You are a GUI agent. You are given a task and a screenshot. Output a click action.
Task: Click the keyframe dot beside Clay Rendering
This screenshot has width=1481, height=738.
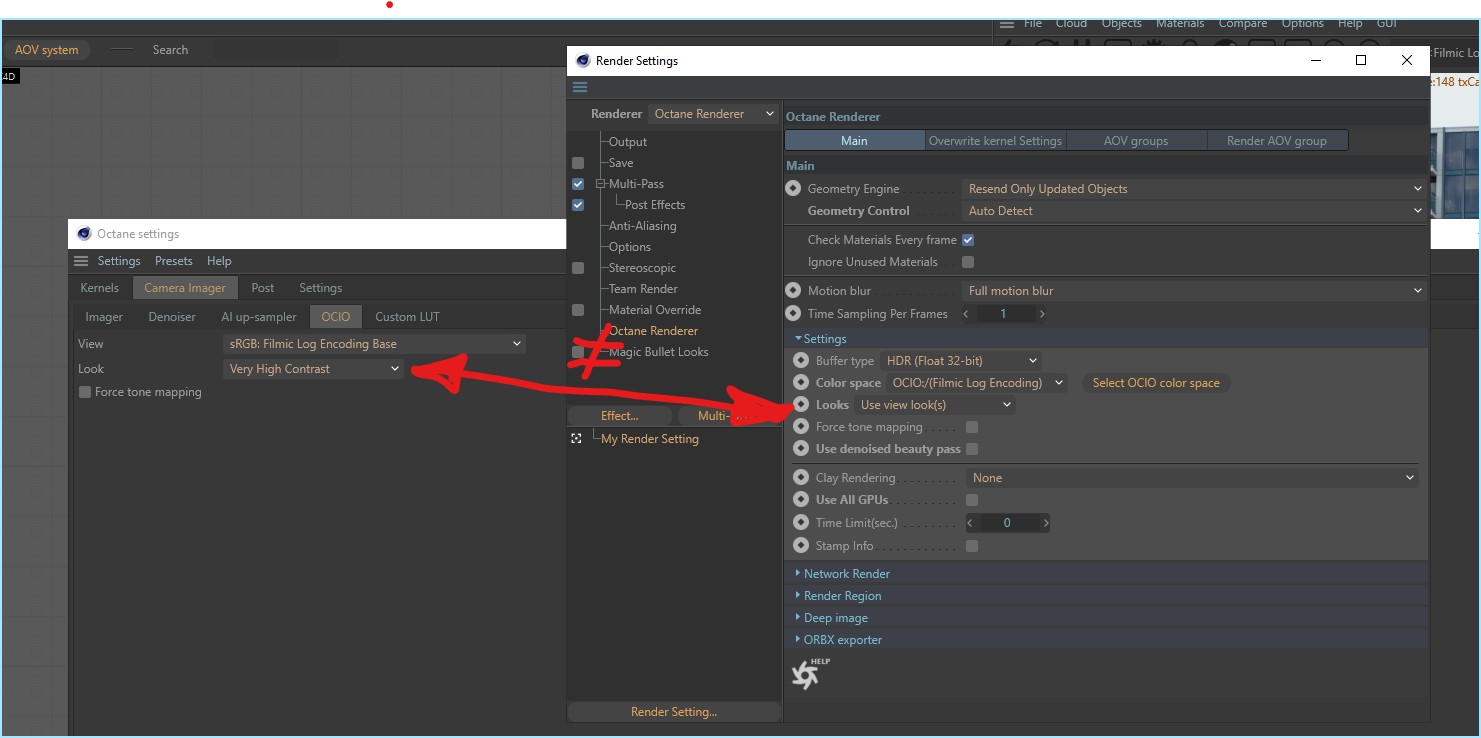point(801,478)
